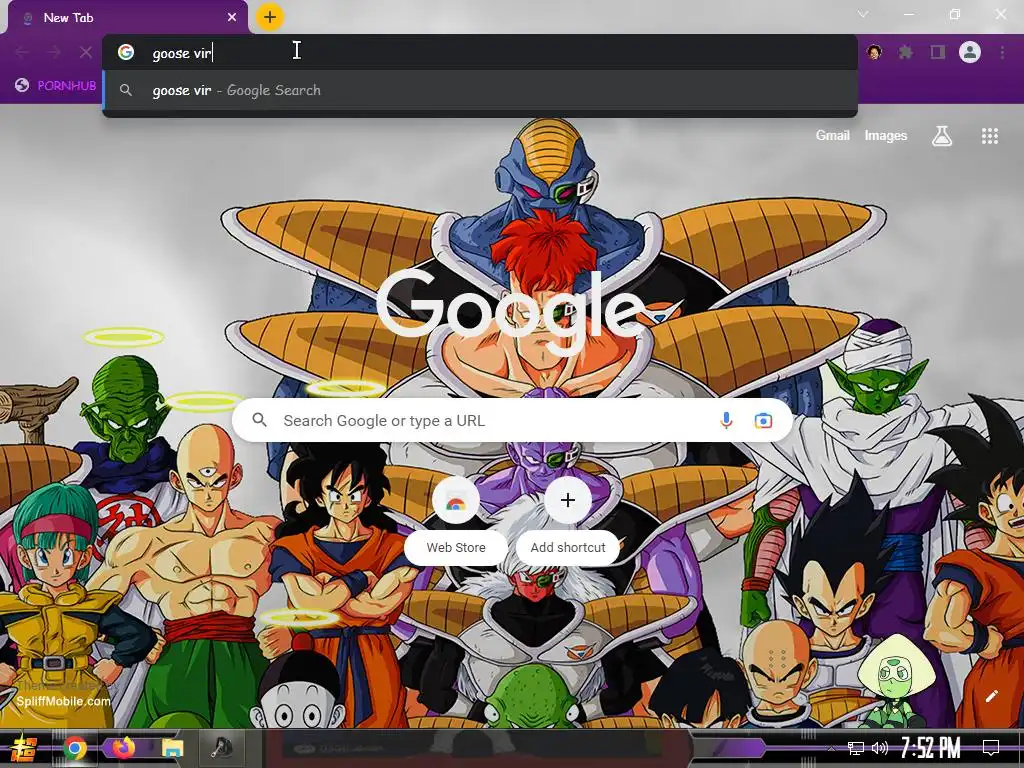Open the tab search chevron
The image size is (1024, 768).
[863, 14]
